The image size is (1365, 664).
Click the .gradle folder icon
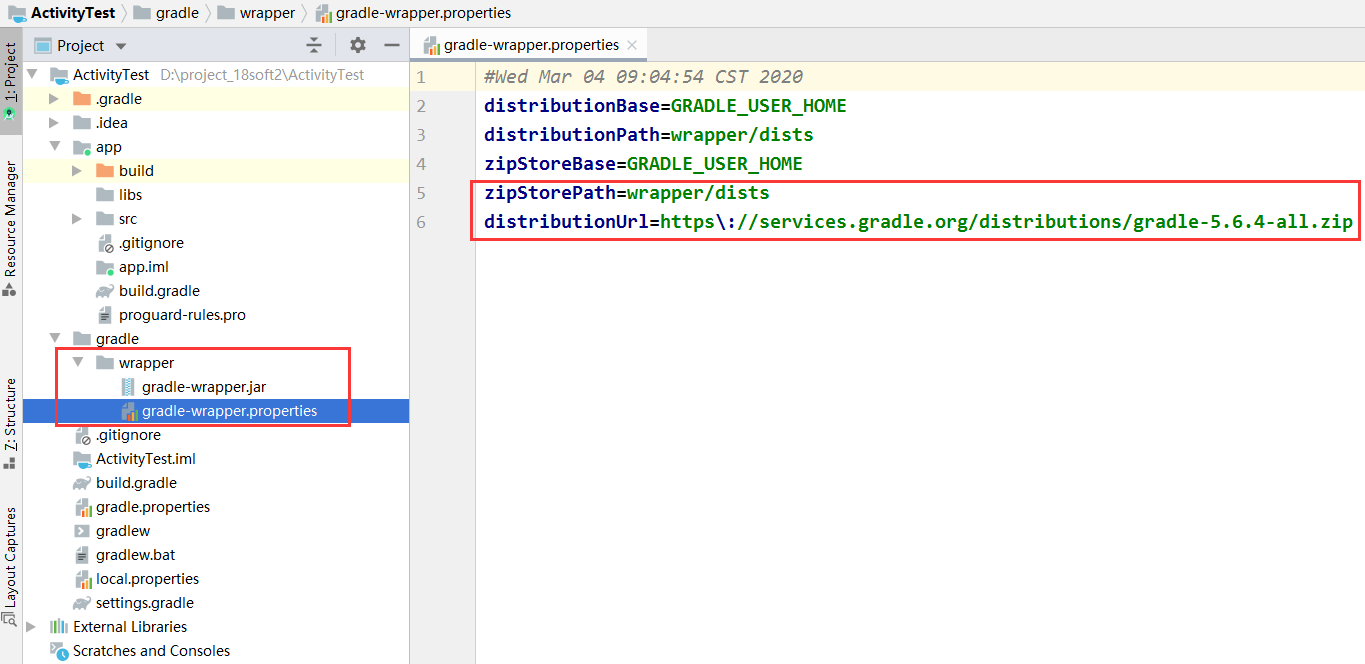point(82,99)
